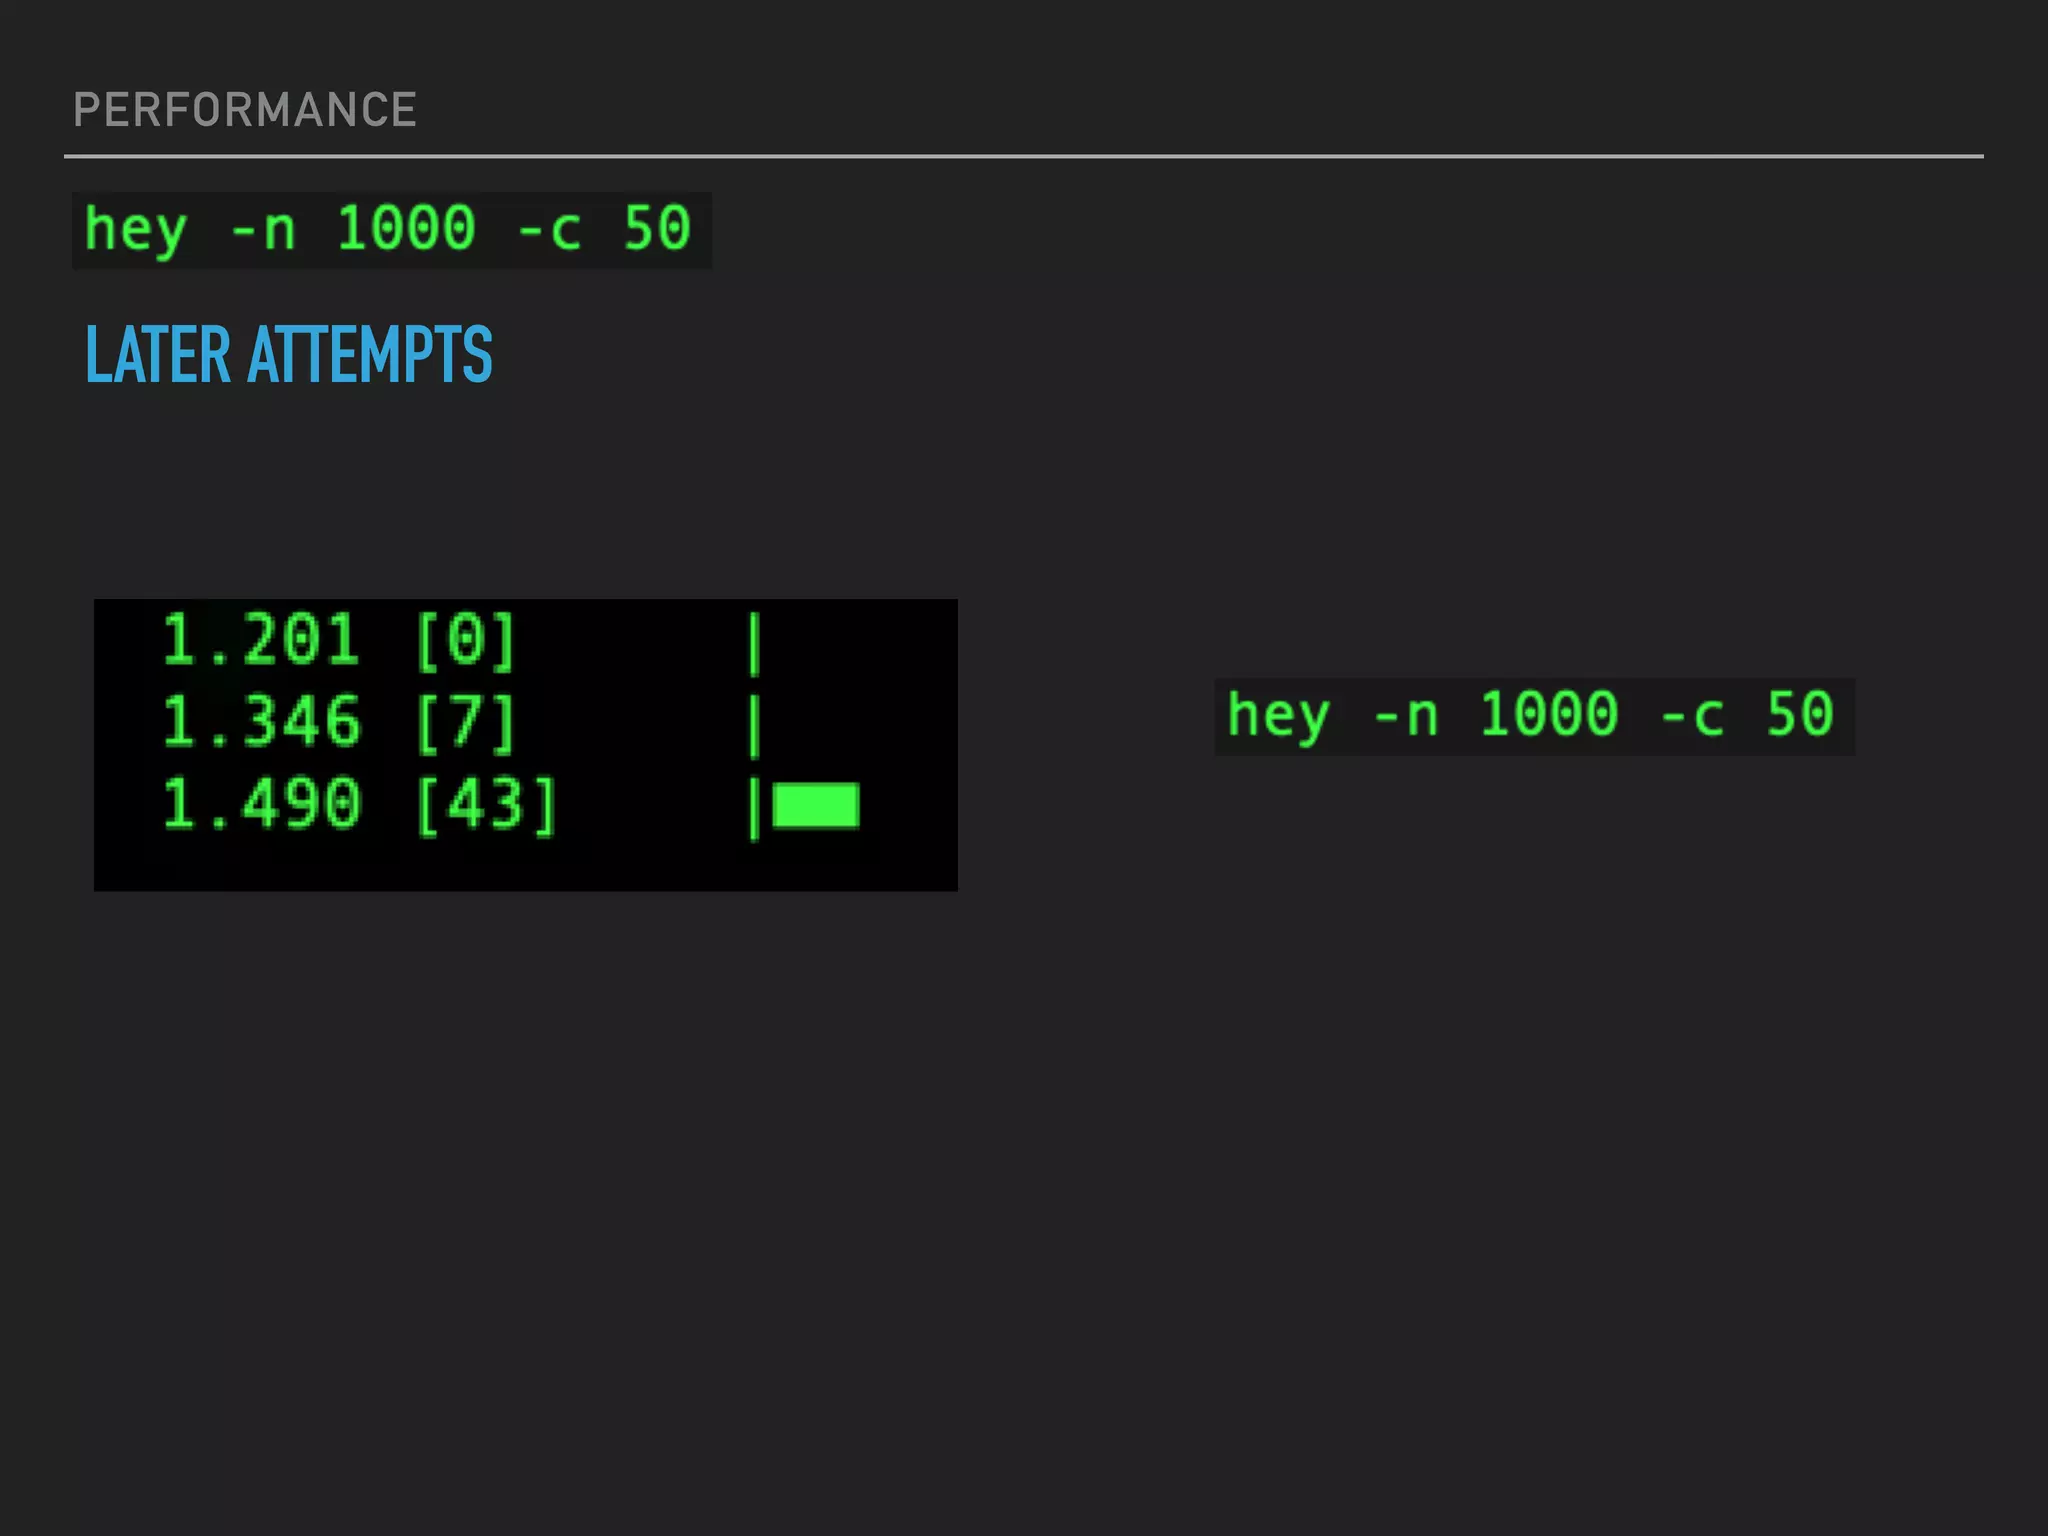
Task: Click the green histogram bar
Action: point(816,806)
